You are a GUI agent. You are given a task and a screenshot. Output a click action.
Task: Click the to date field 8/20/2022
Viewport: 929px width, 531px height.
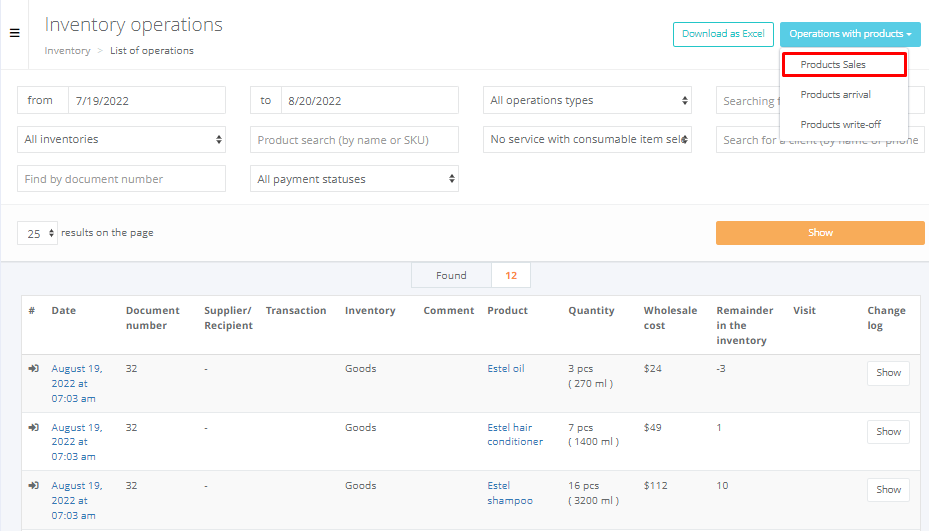tap(369, 100)
